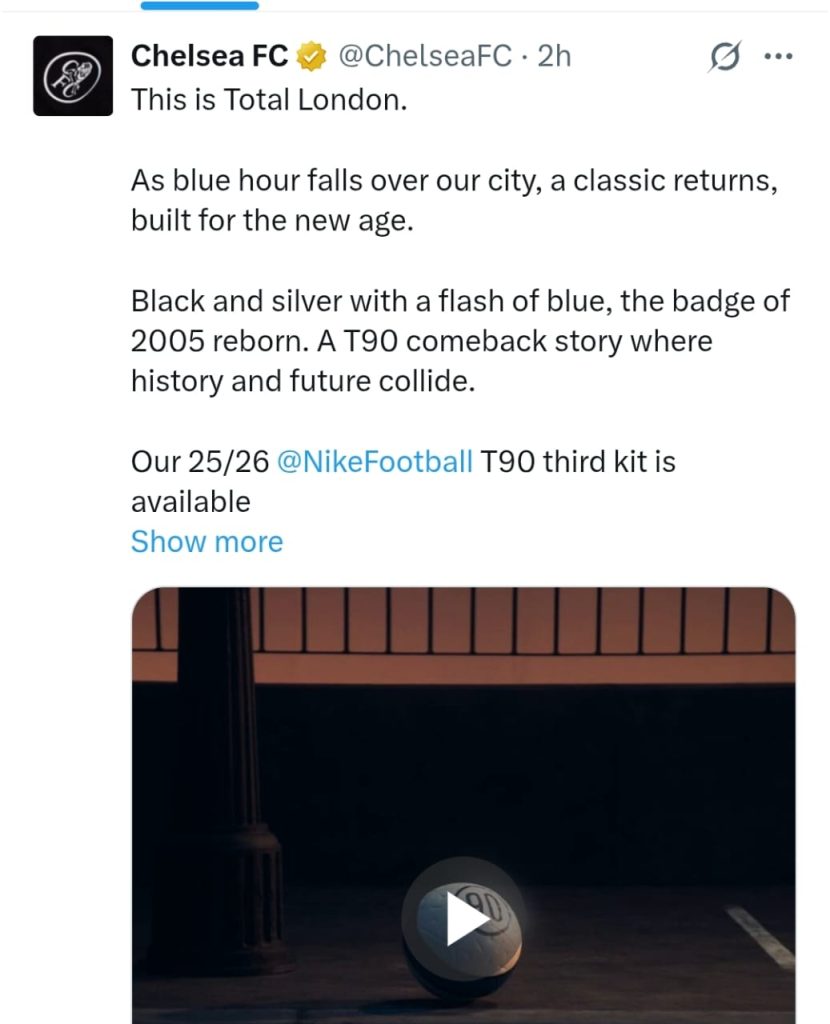
Task: Expand the post with Show more
Action: [207, 541]
